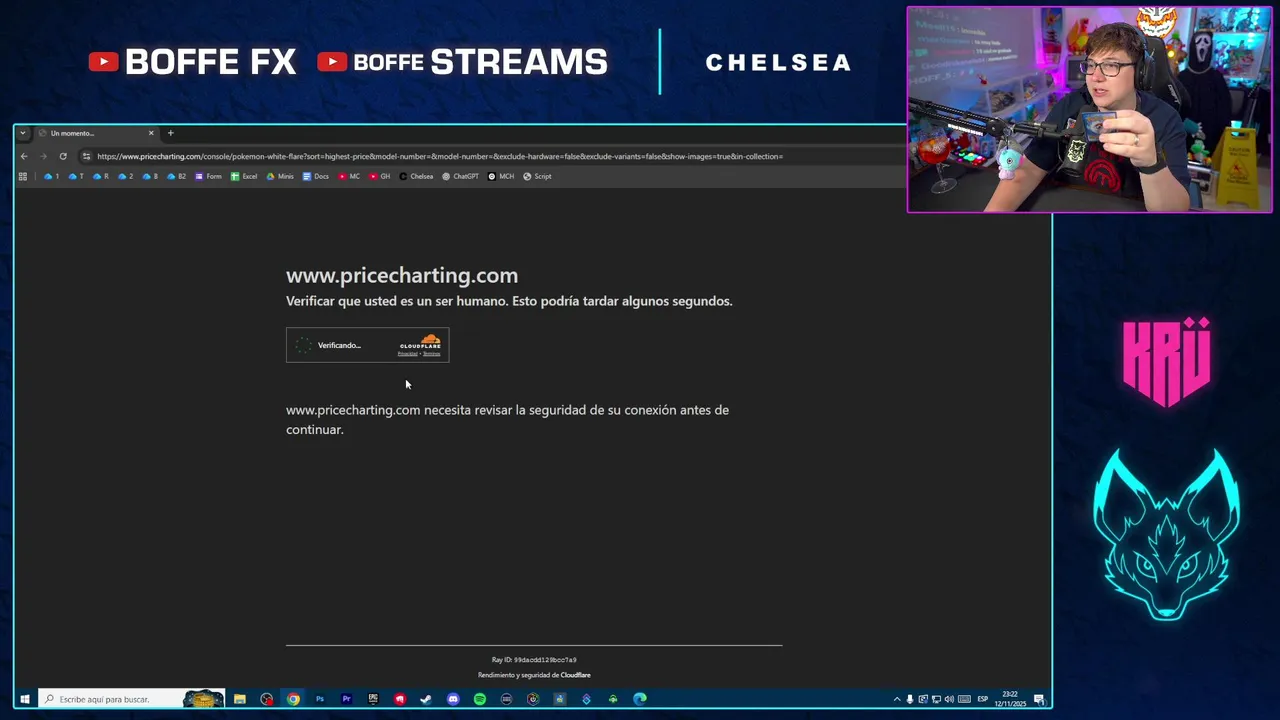This screenshot has width=1280, height=720.
Task: Click the 'www.pricecharting.com' heading text
Action: [402, 275]
